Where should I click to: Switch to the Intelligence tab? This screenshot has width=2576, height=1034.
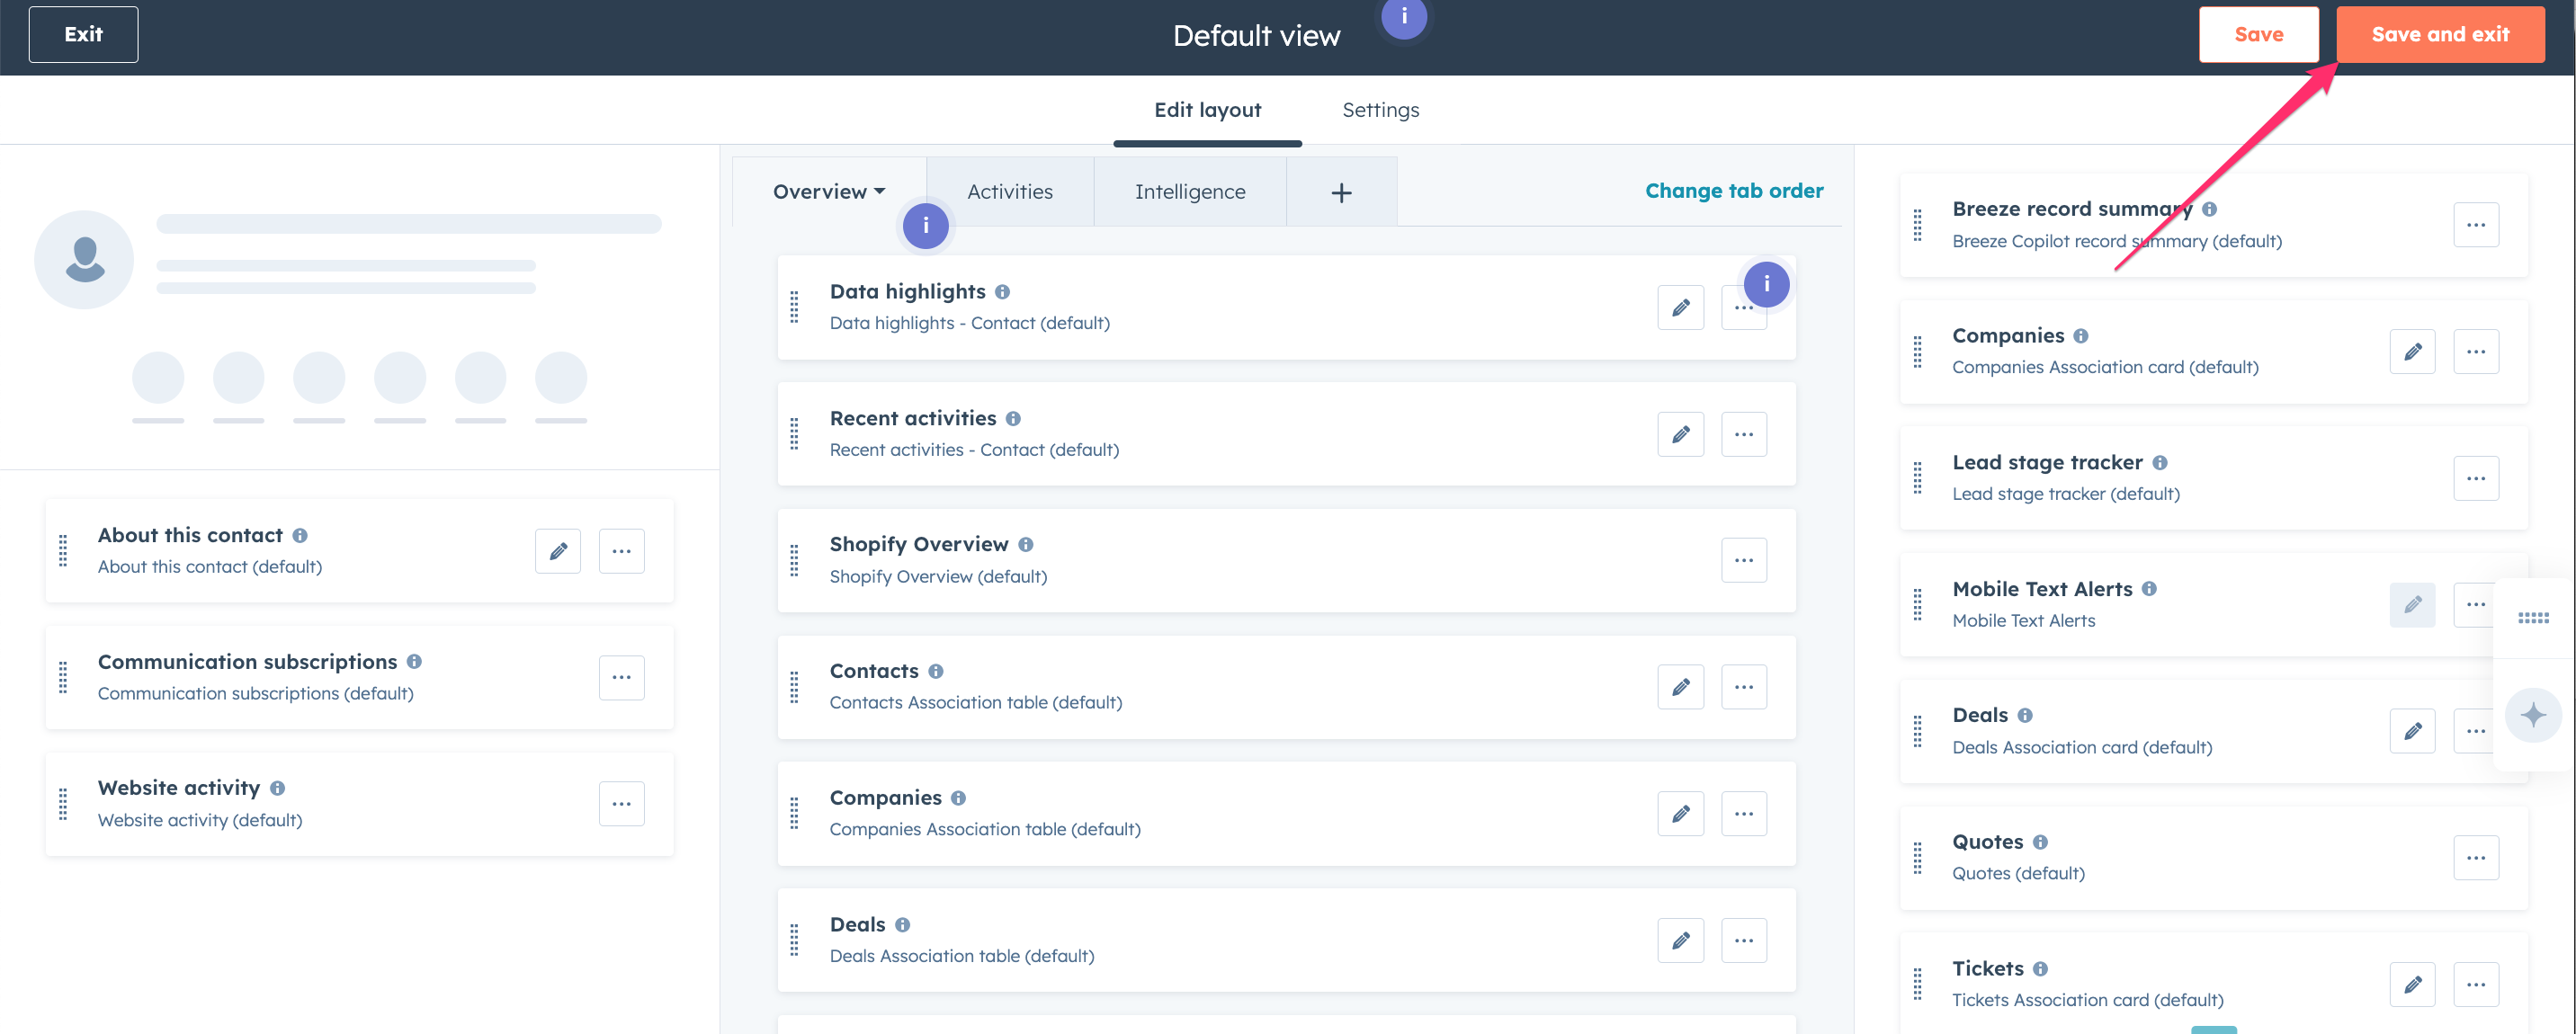tap(1190, 191)
